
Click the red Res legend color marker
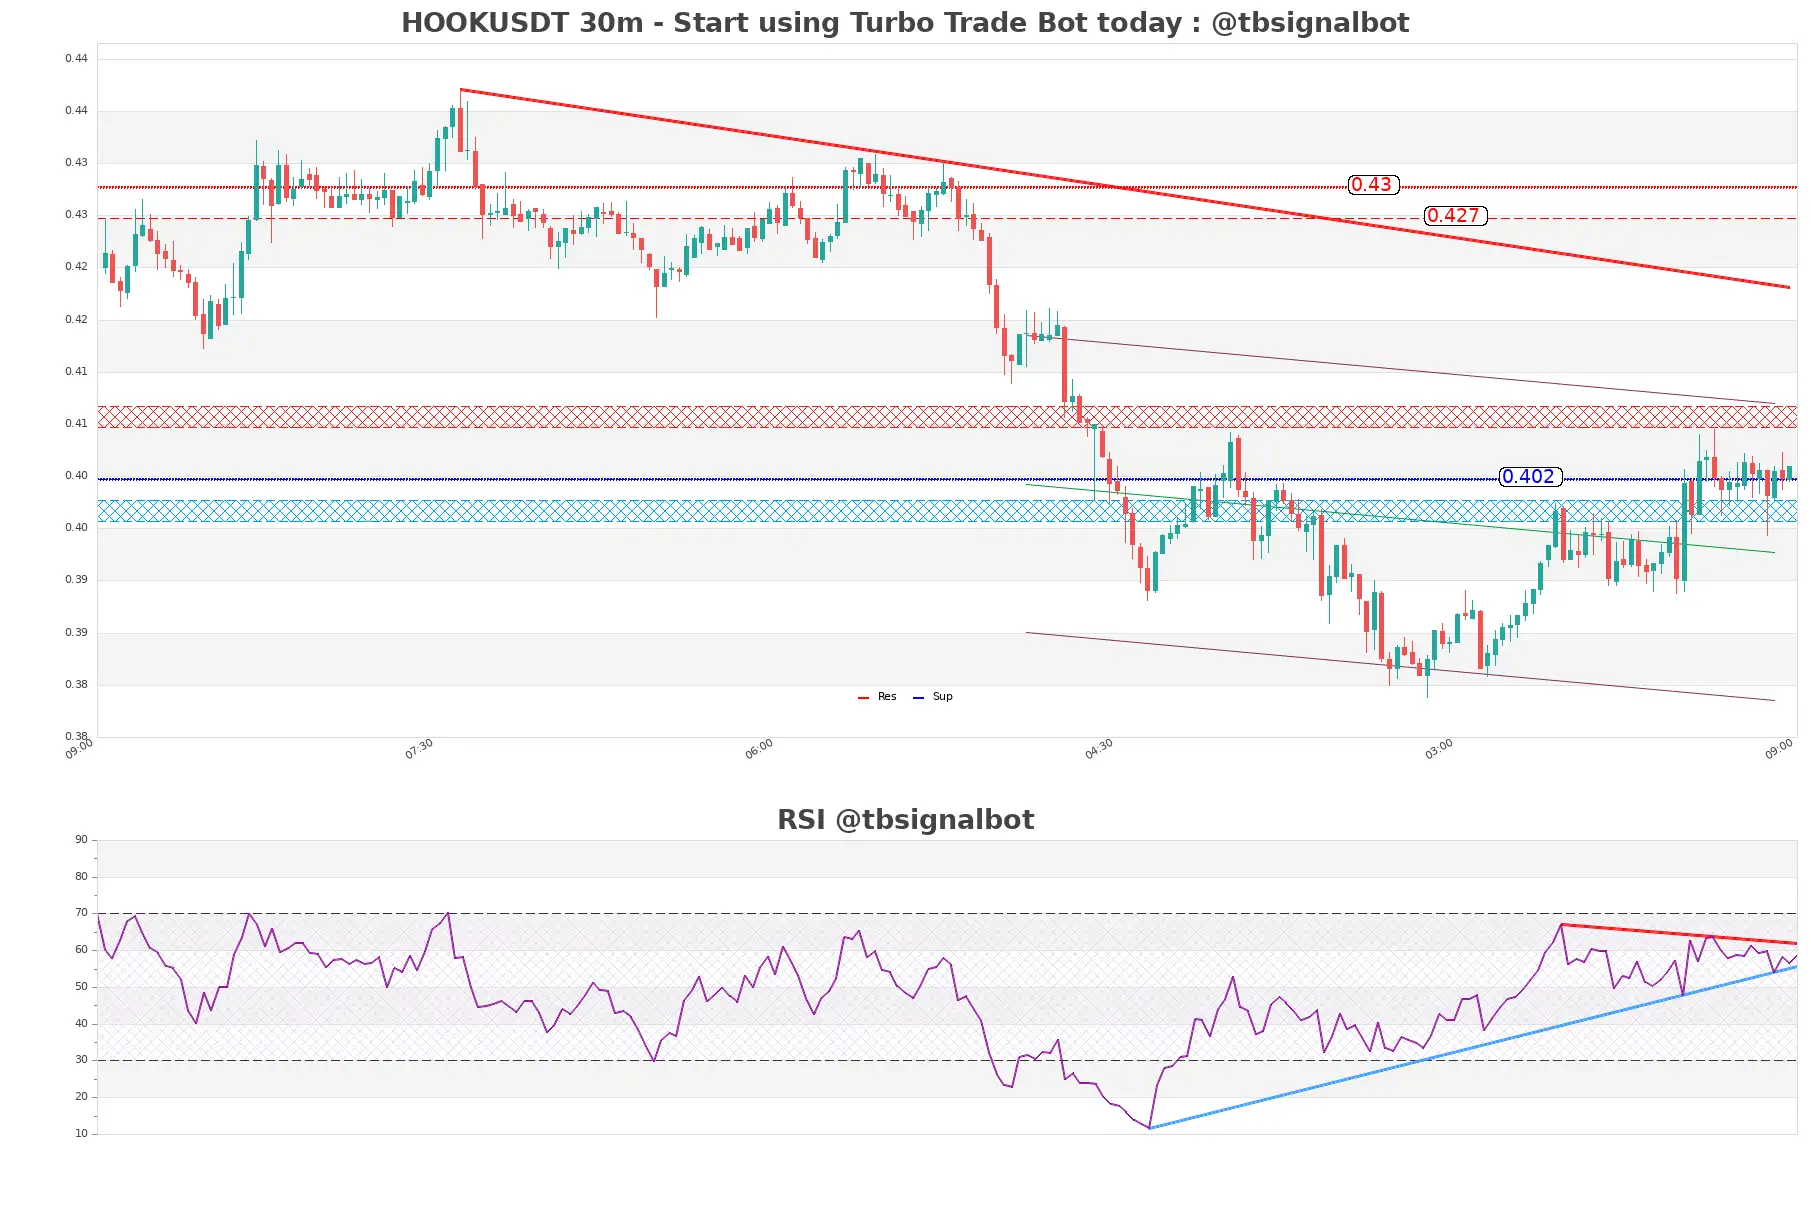point(864,698)
